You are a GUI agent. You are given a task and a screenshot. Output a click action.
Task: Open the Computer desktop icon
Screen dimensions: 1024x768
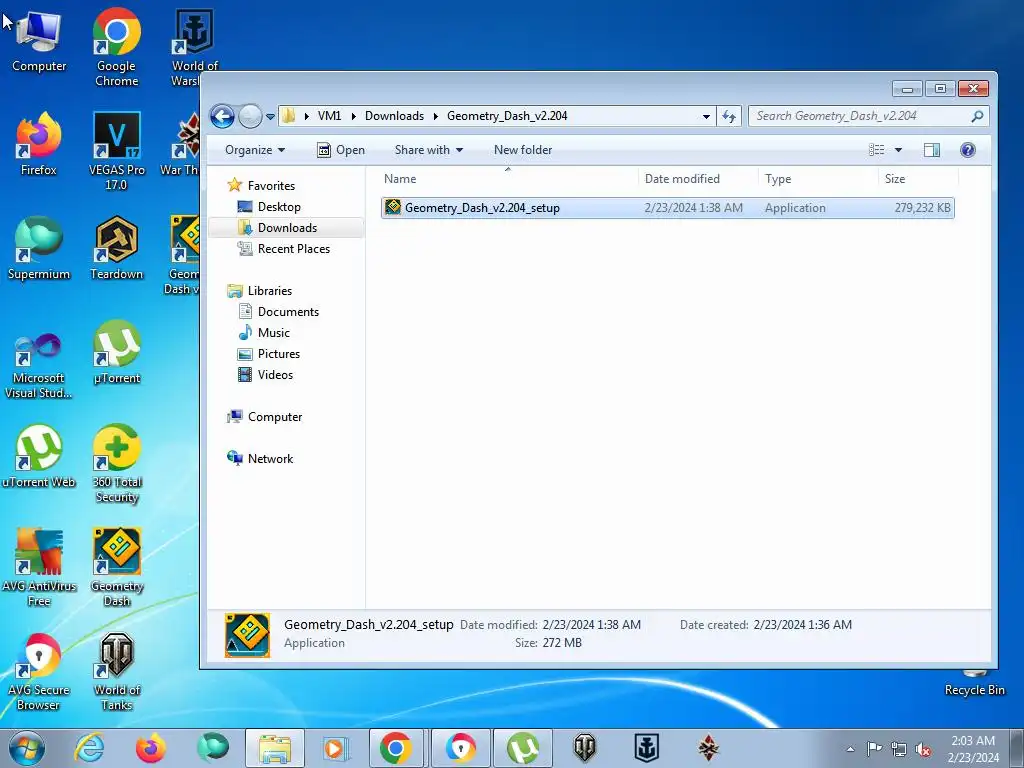pos(39,42)
